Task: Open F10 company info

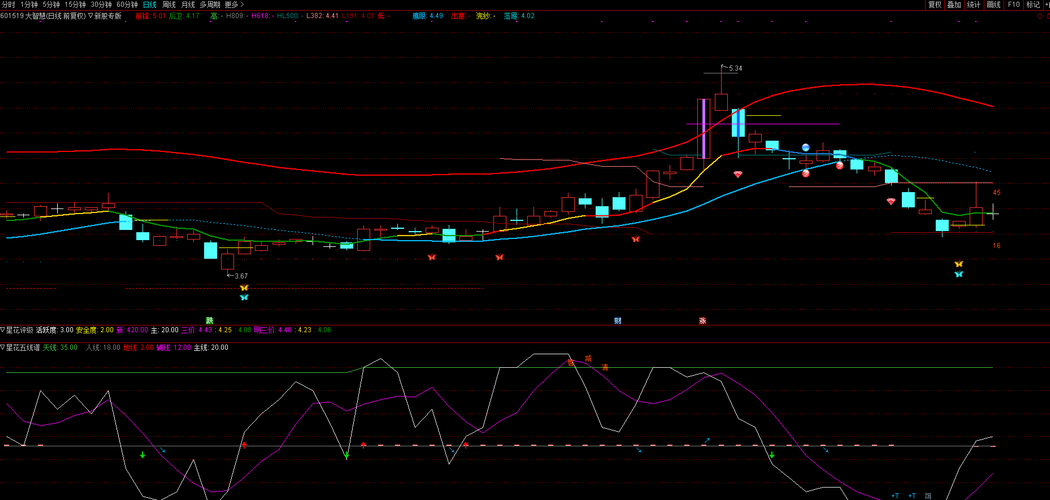Action: point(1013,4)
